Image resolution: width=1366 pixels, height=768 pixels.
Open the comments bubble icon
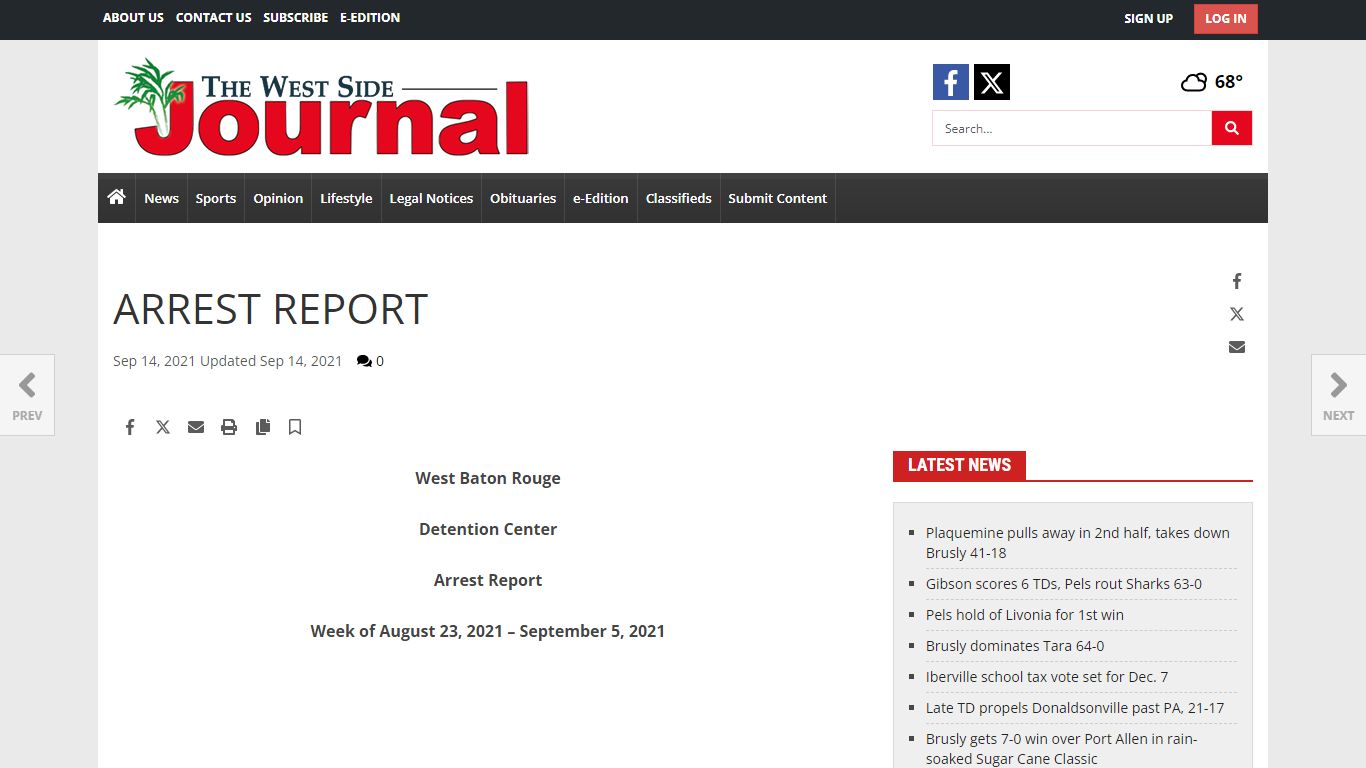pos(364,361)
